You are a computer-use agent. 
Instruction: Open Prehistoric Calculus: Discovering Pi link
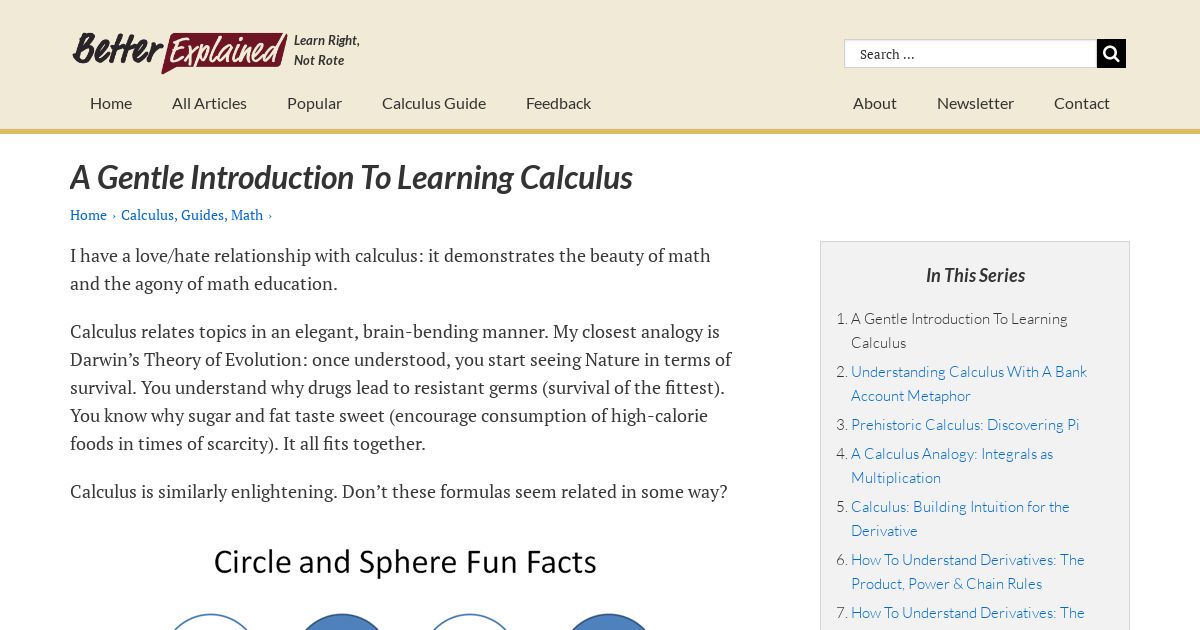(965, 424)
